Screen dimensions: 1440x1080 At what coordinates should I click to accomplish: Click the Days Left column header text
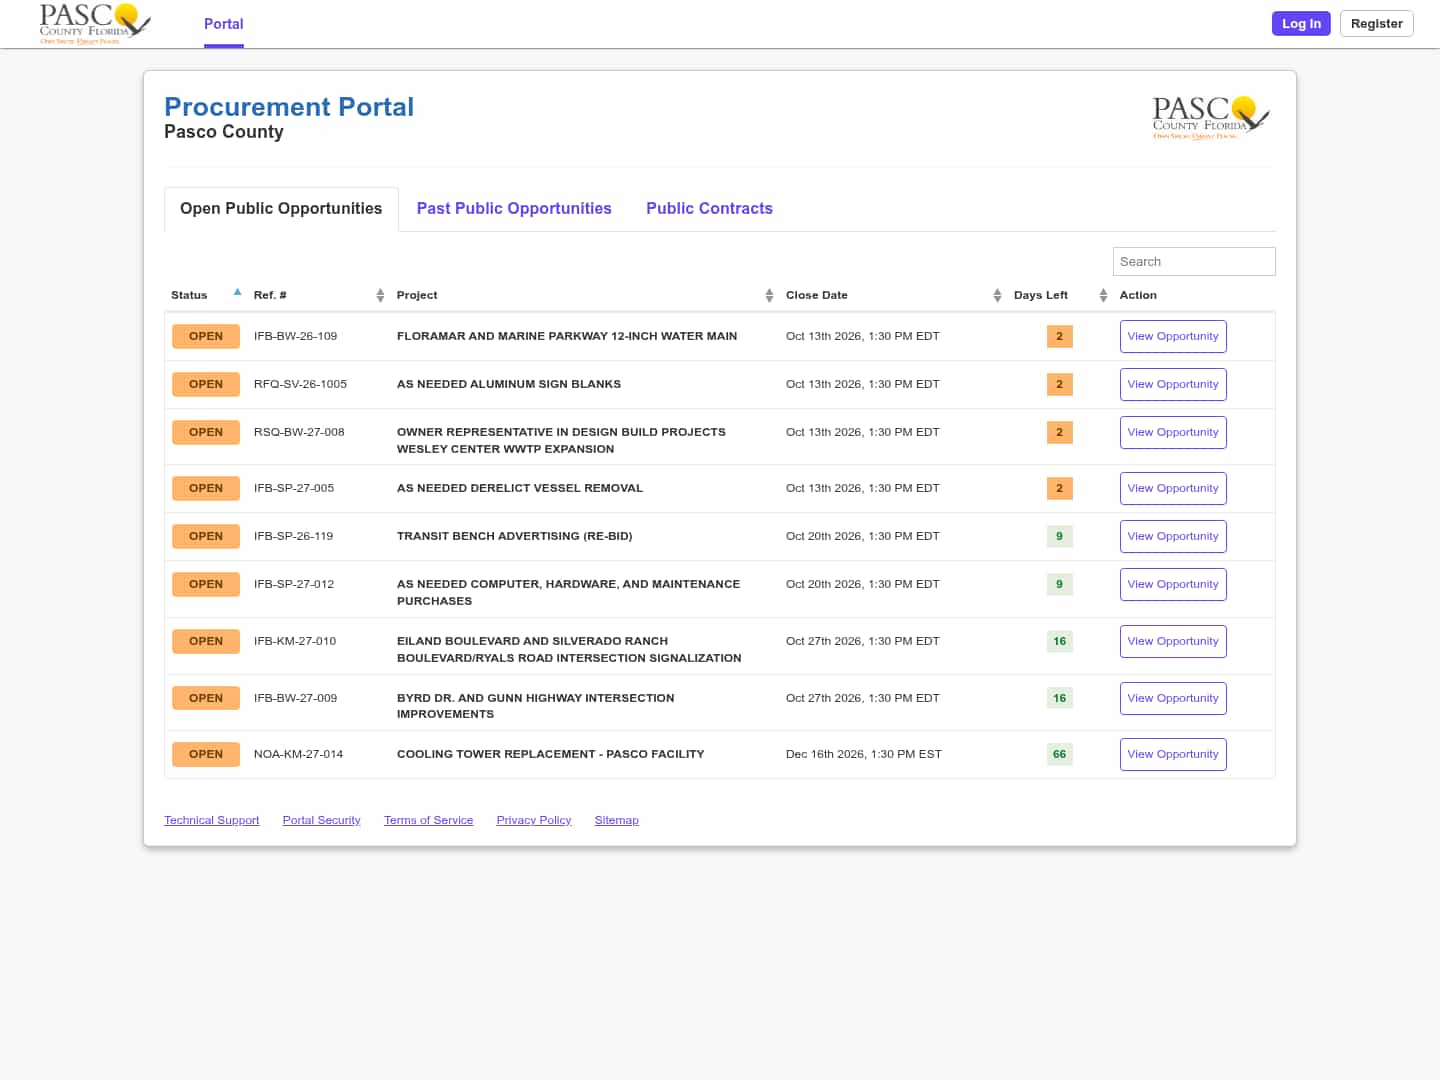1041,295
